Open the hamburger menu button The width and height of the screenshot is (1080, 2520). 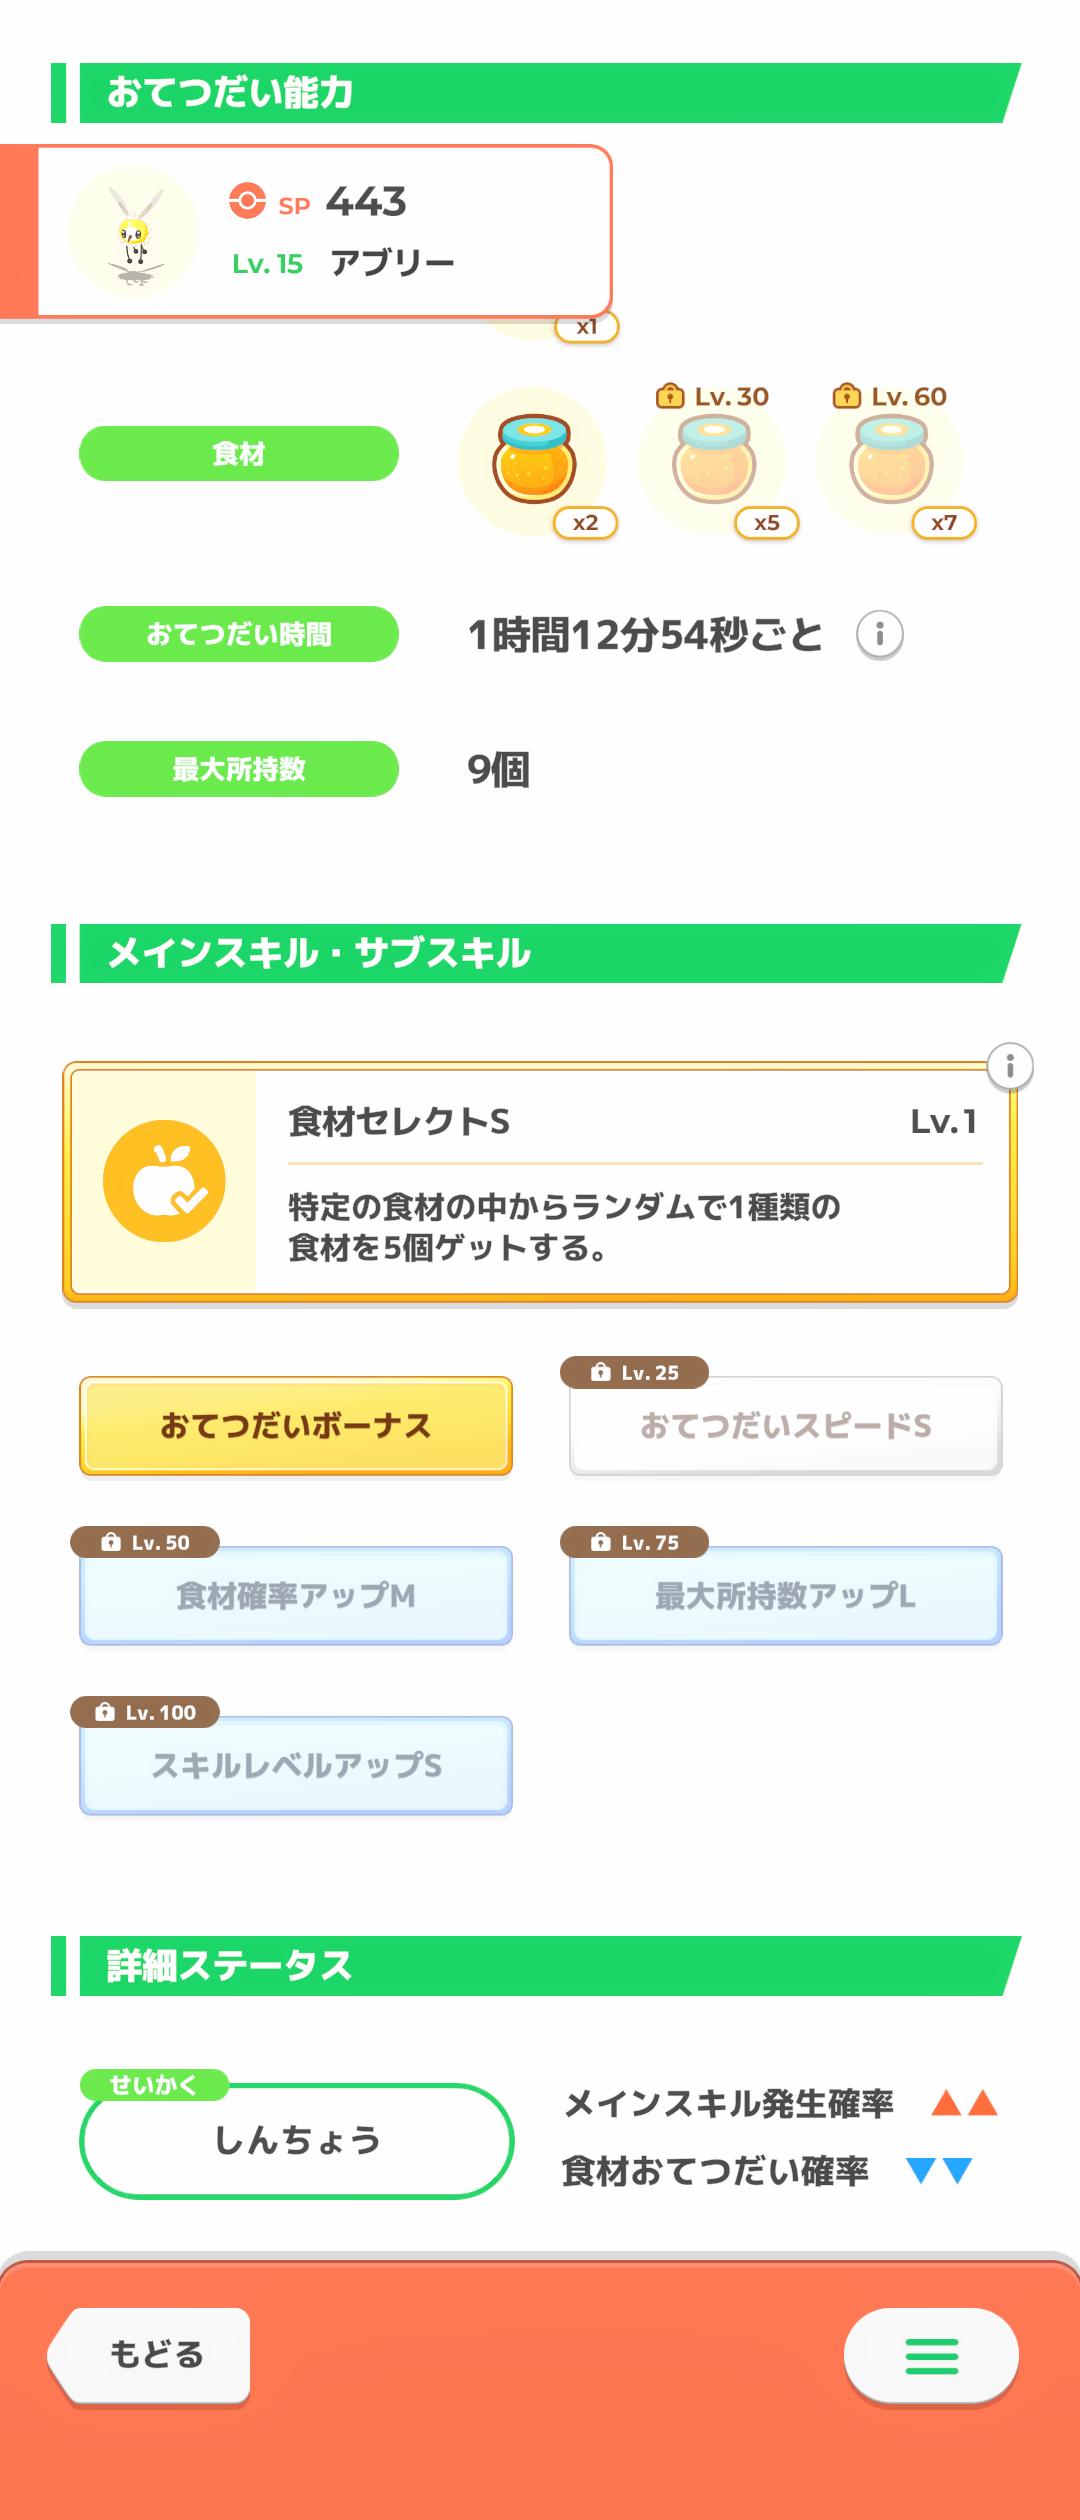click(x=931, y=2355)
